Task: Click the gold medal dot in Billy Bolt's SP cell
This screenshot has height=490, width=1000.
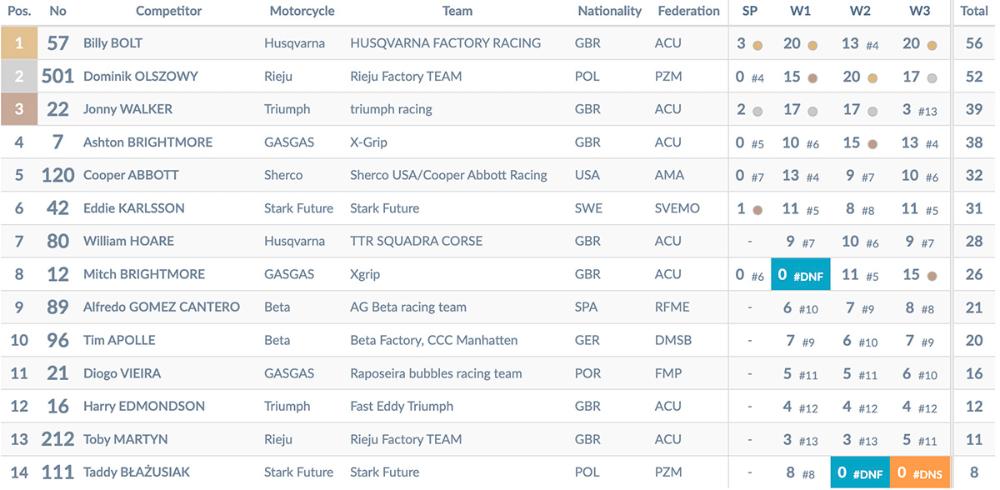Action: 757,45
